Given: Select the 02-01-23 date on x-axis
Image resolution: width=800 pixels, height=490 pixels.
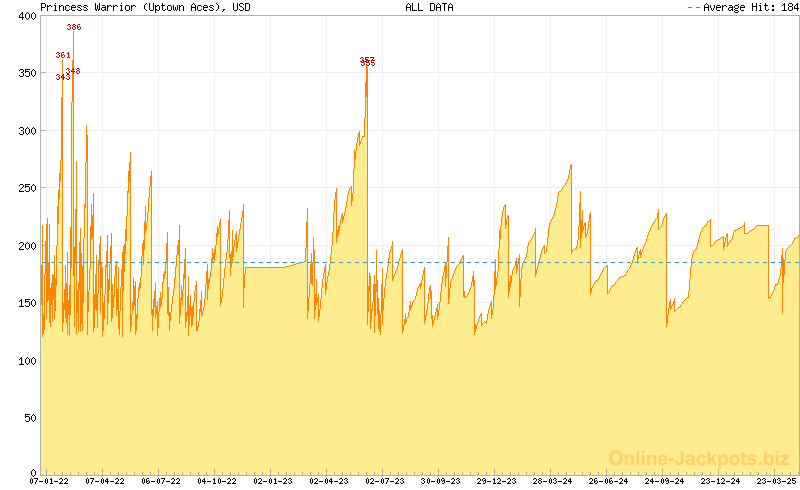Looking at the screenshot, I should 273,481.
